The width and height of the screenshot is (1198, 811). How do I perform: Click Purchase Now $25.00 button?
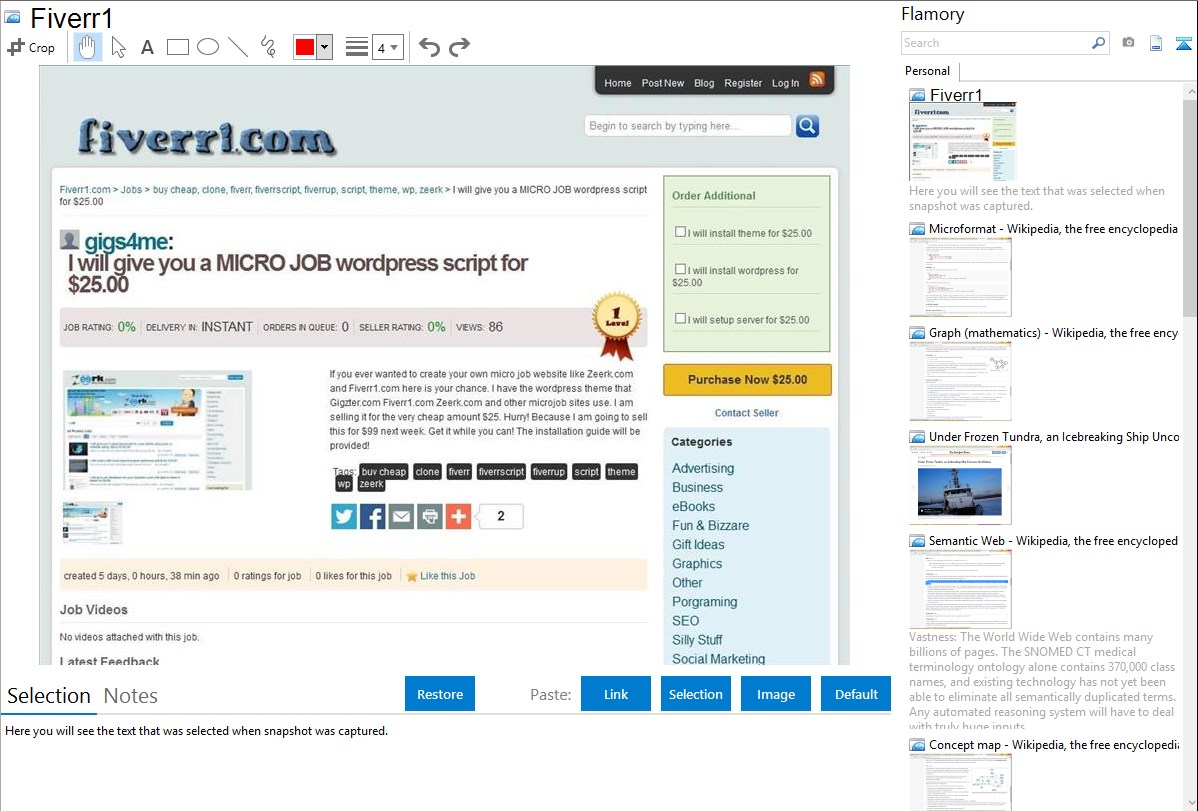point(747,380)
